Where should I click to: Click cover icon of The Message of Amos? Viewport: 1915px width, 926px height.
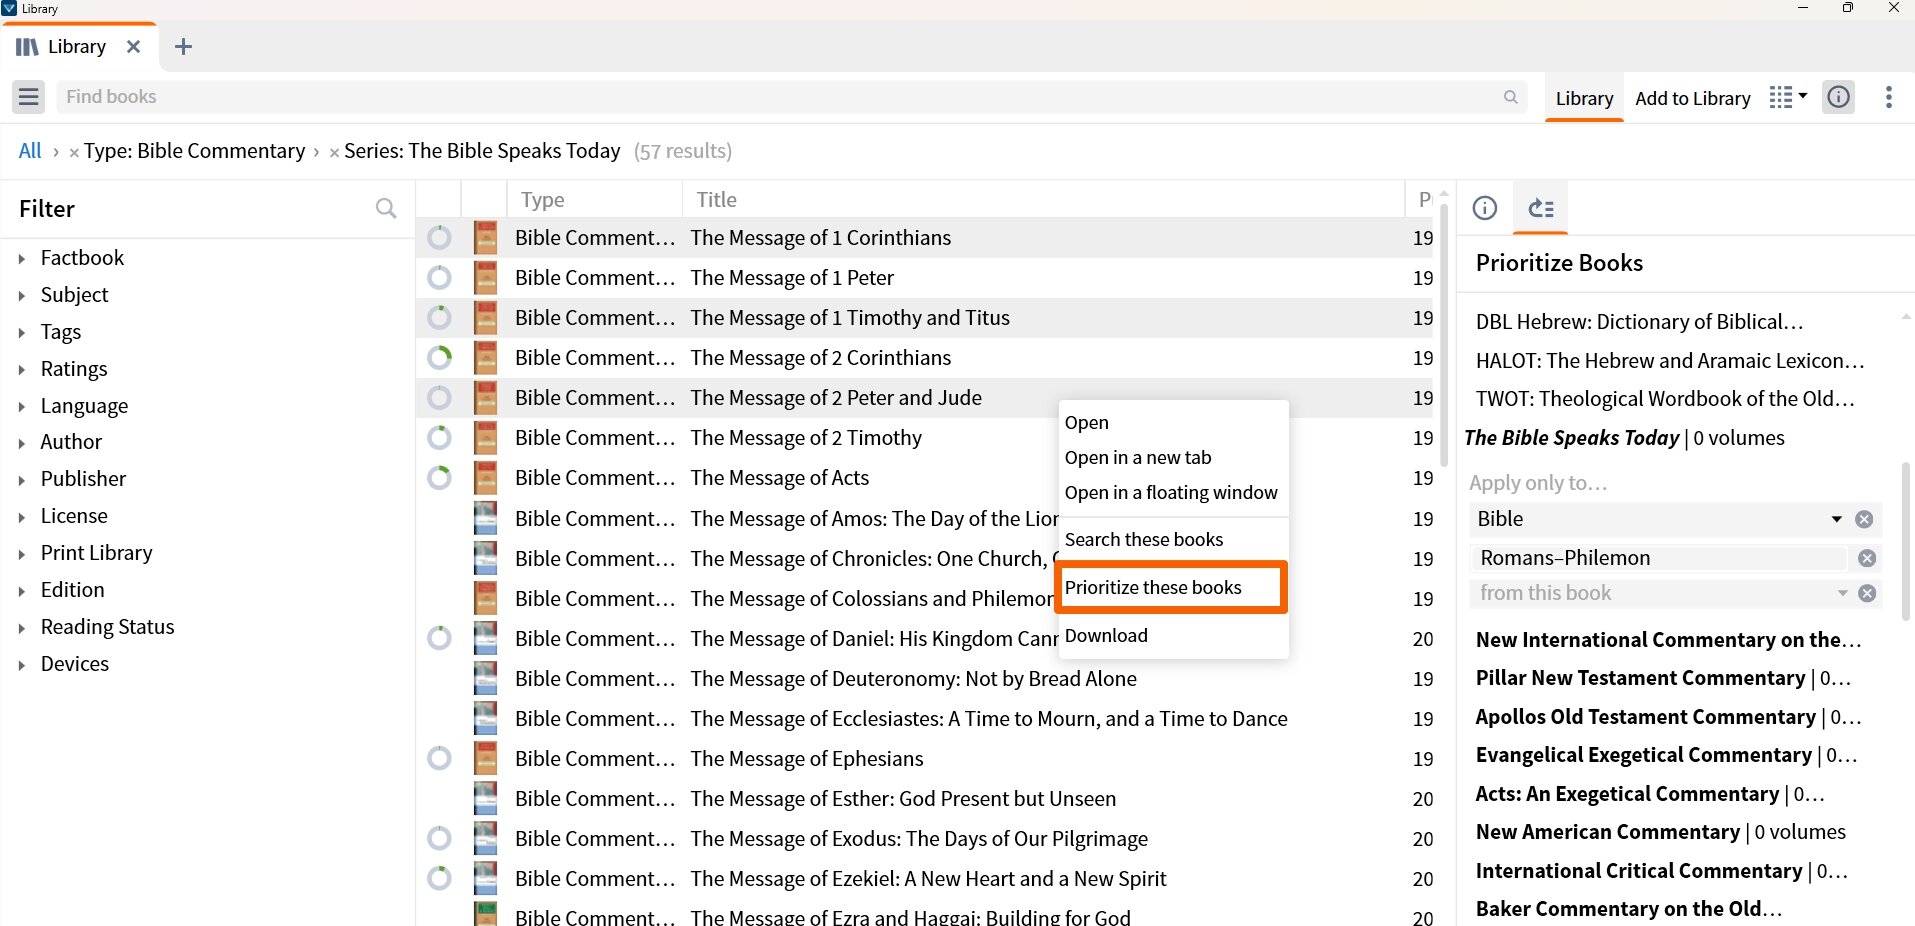[x=486, y=518]
